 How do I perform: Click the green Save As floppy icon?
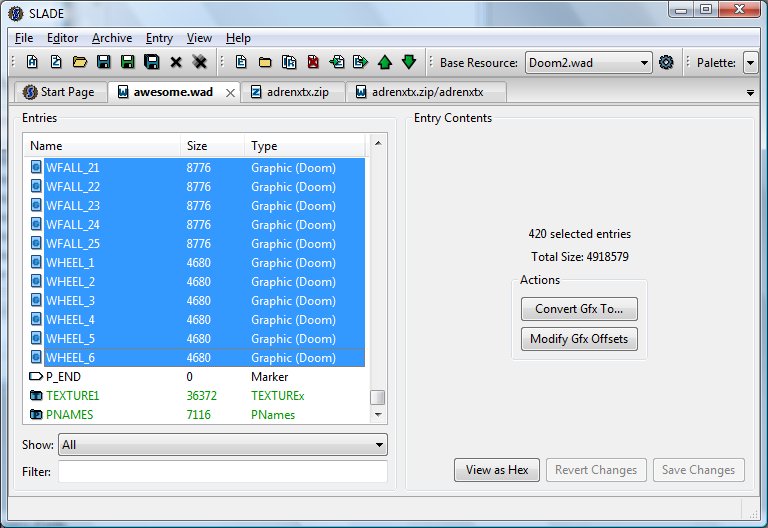(x=127, y=62)
